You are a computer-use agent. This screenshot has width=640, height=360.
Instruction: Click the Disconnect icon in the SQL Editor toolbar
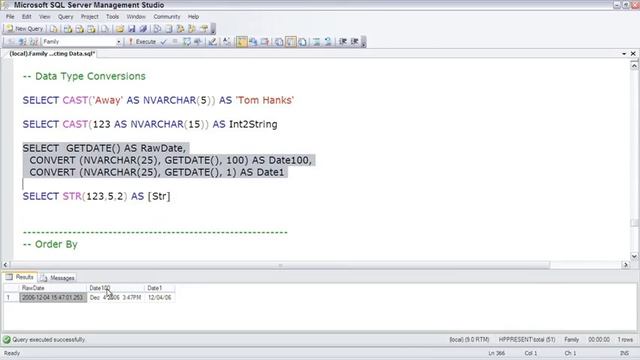[22, 42]
